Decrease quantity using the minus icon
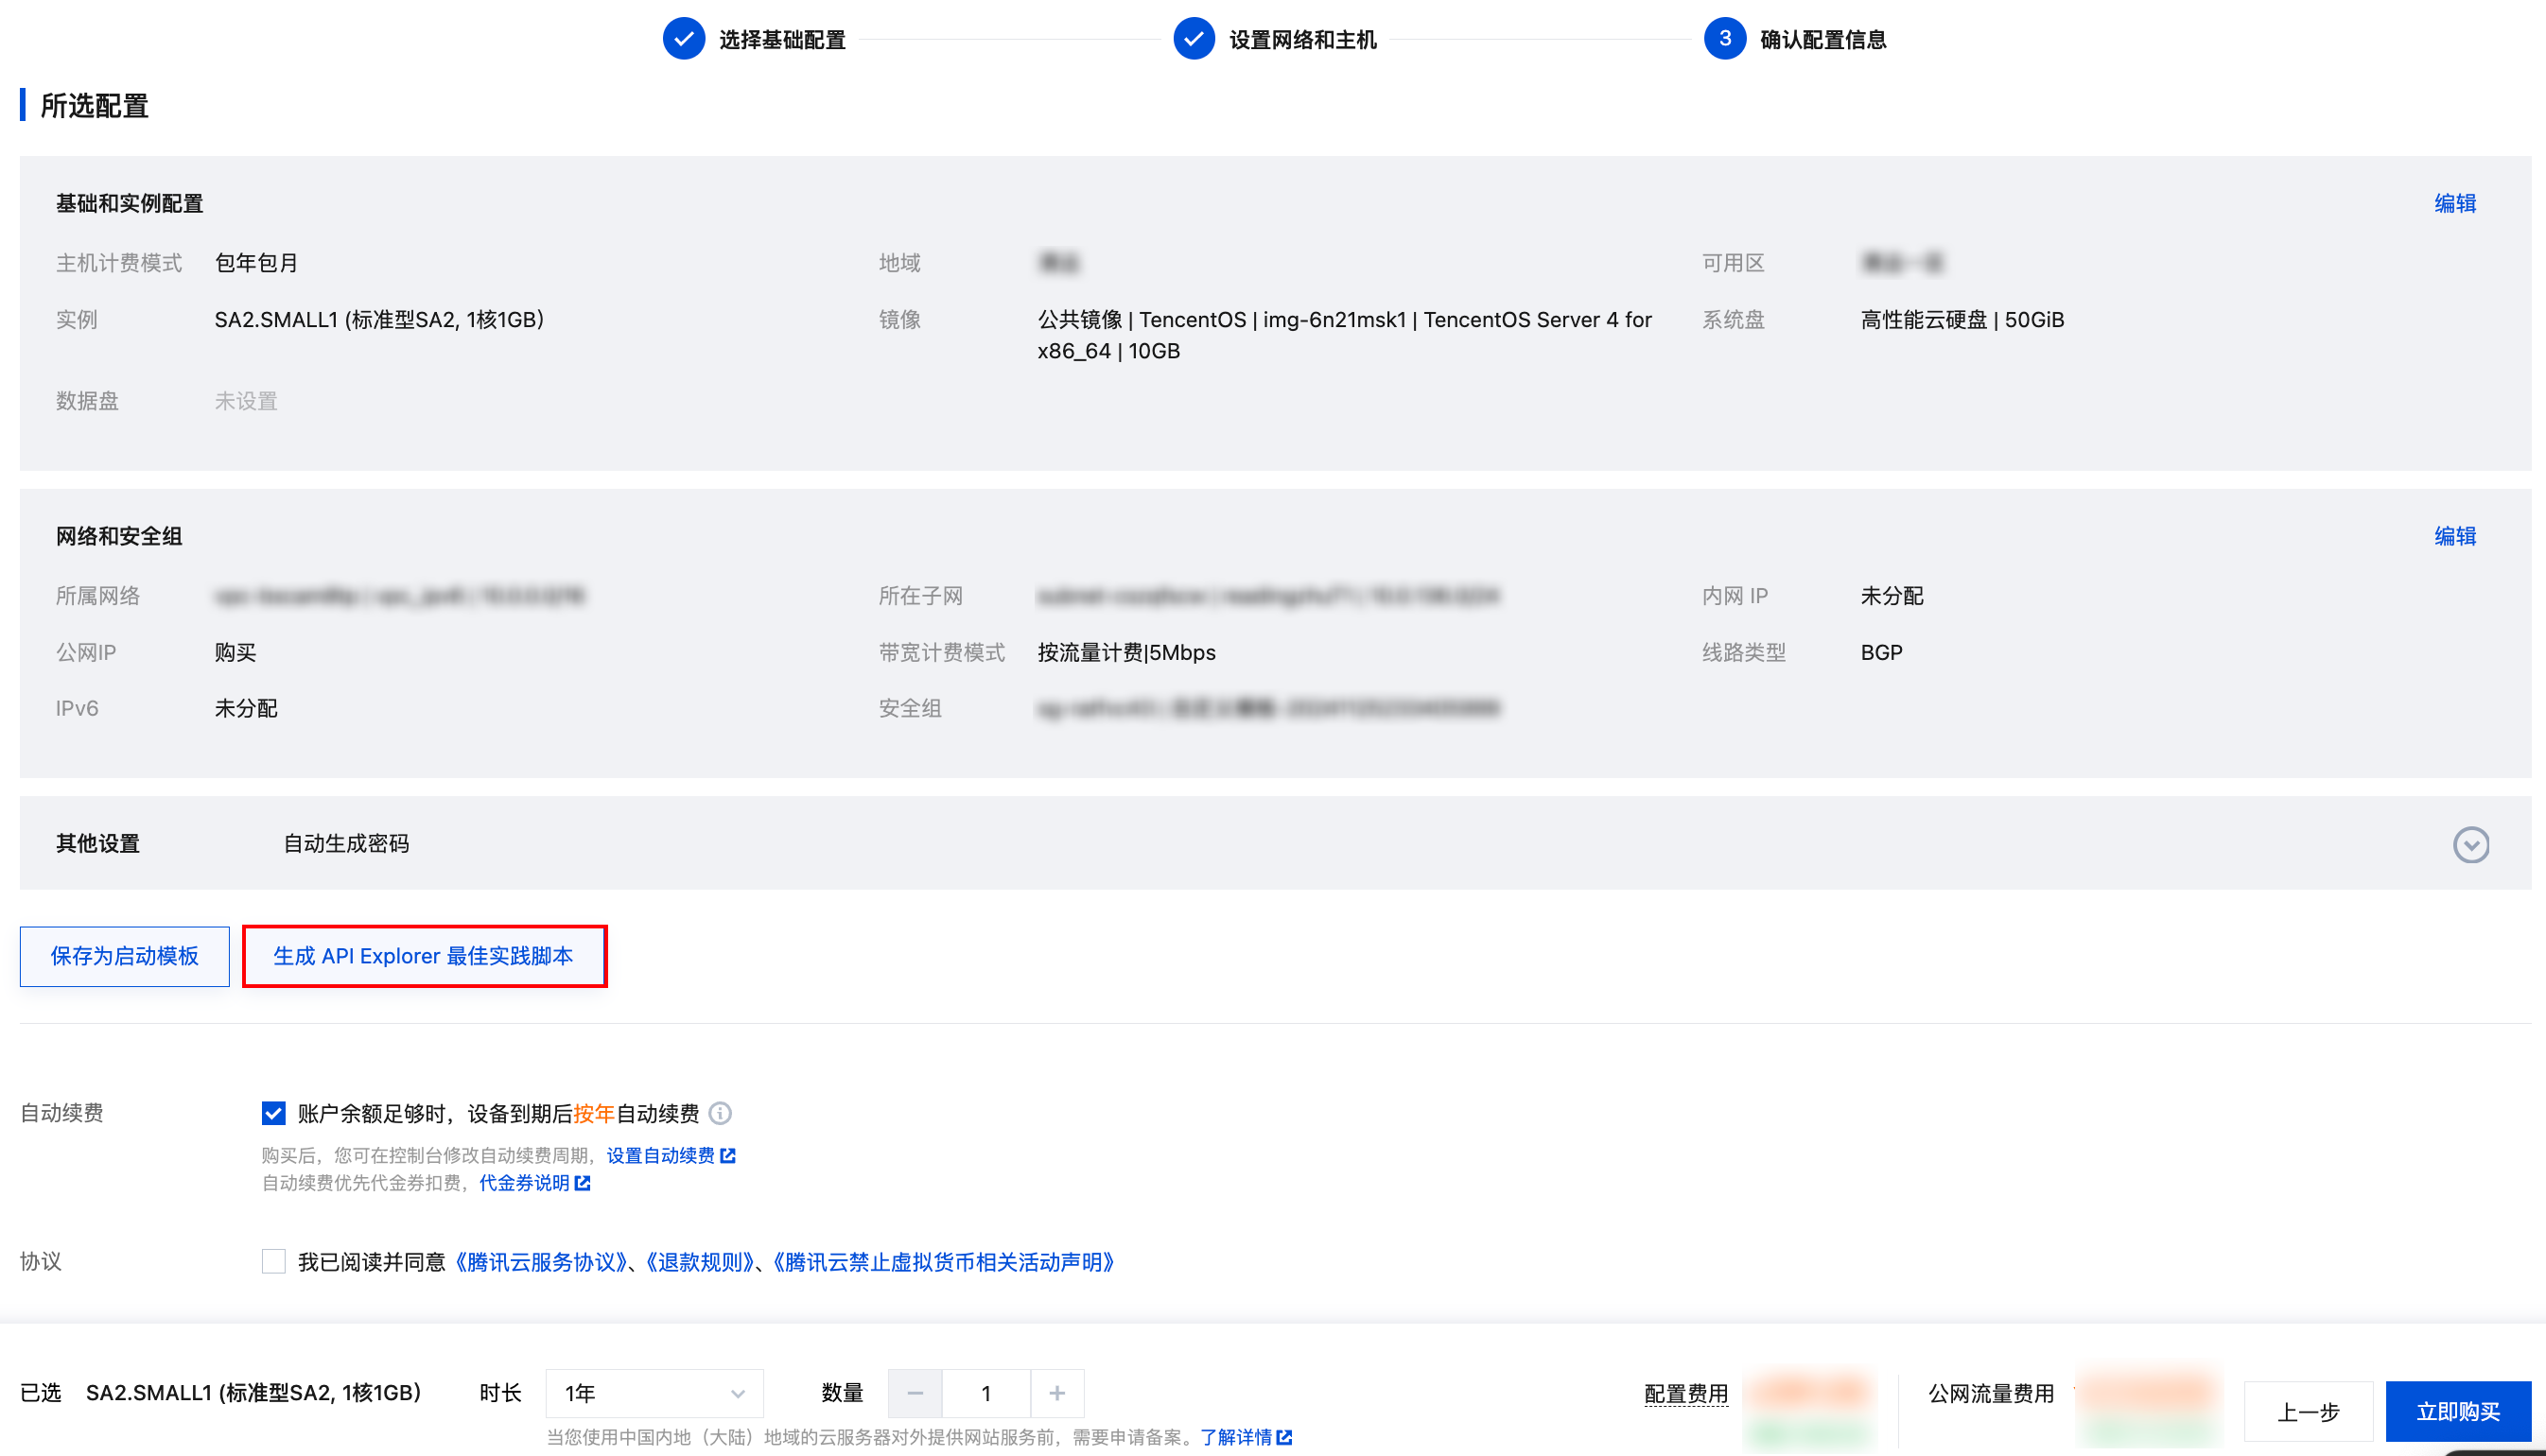 (914, 1392)
